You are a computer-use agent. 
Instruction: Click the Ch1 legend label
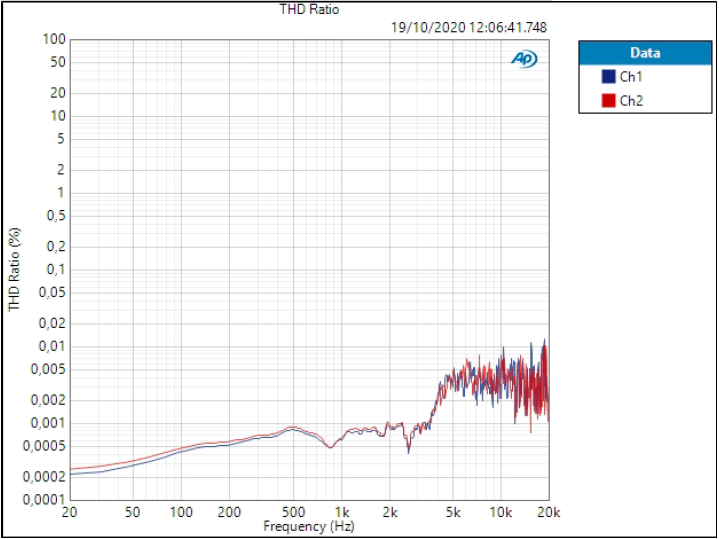631,77
